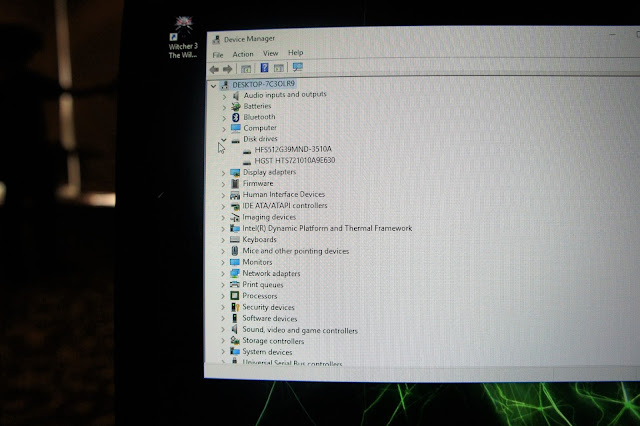Select the IDE ATA/ATAPI controllers label

tap(285, 206)
